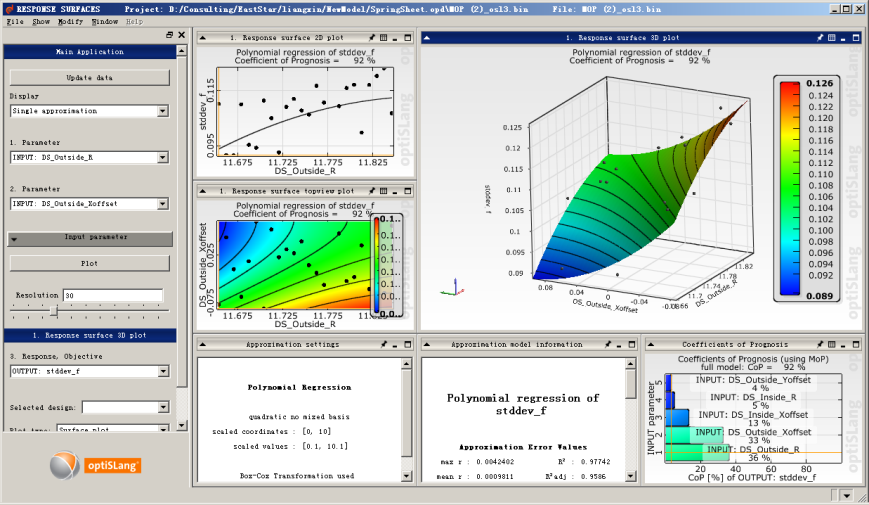The height and width of the screenshot is (505, 869).
Task: Maximize the Response surface 2D plot panel
Action: click(x=408, y=38)
